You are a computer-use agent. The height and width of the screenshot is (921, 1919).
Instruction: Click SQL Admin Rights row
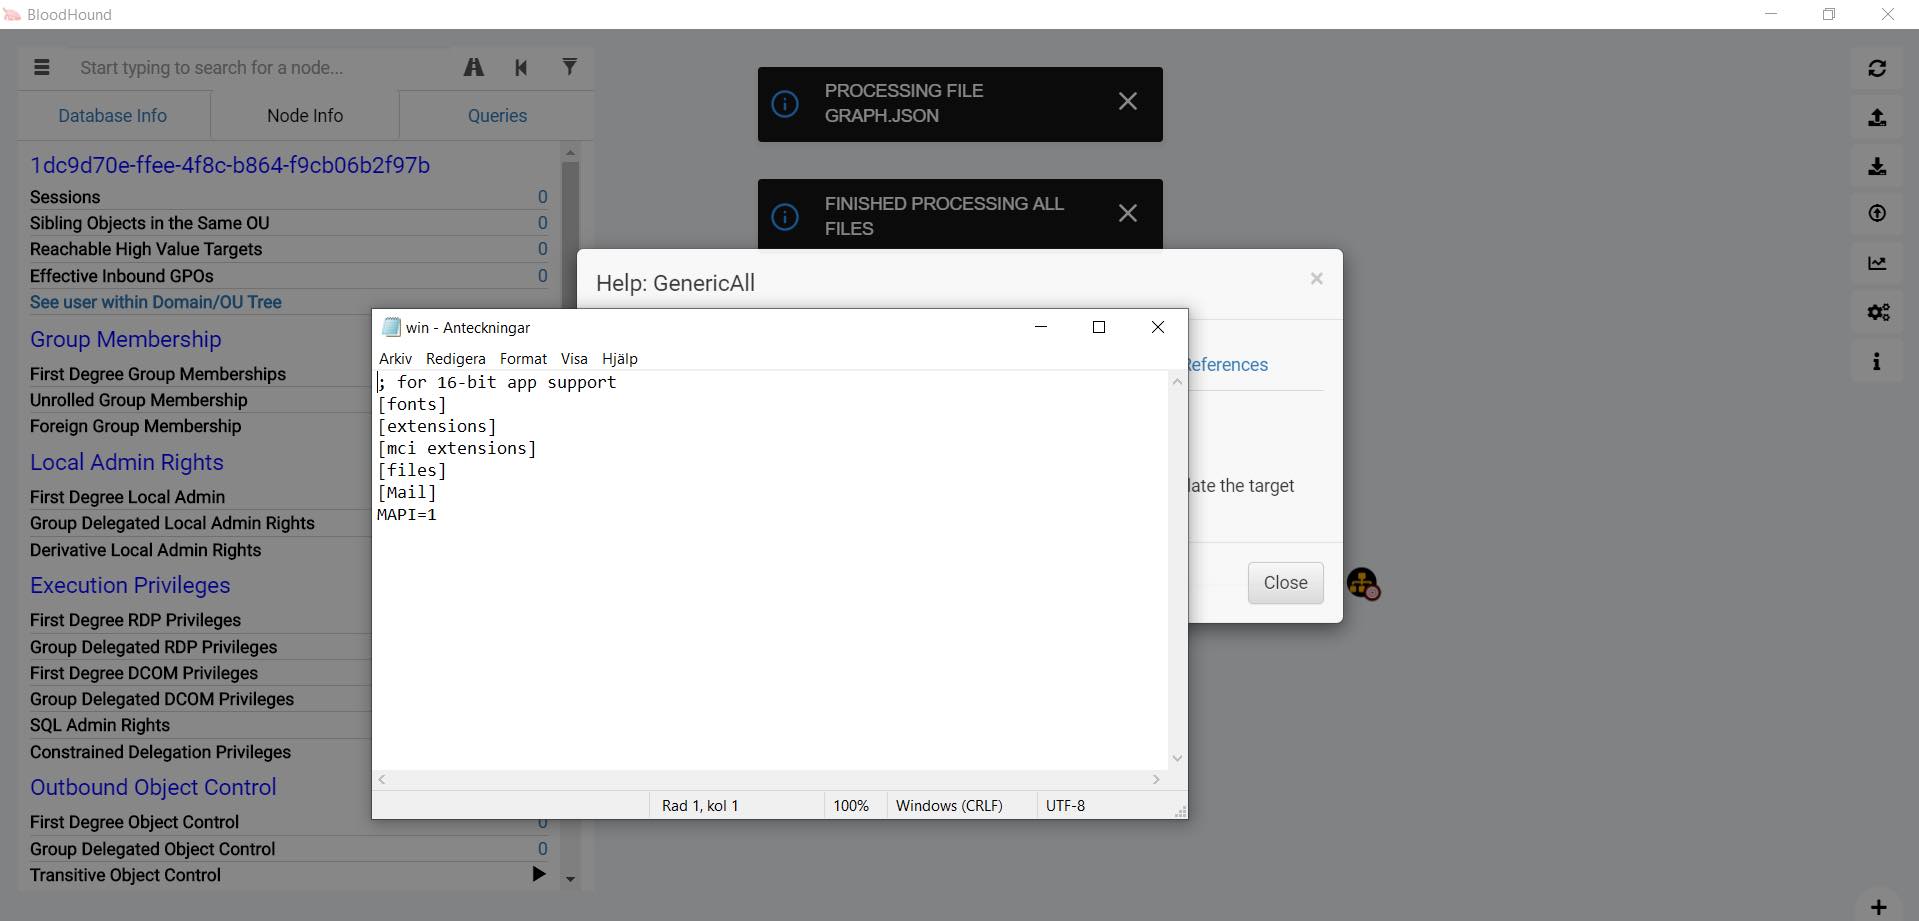click(200, 725)
